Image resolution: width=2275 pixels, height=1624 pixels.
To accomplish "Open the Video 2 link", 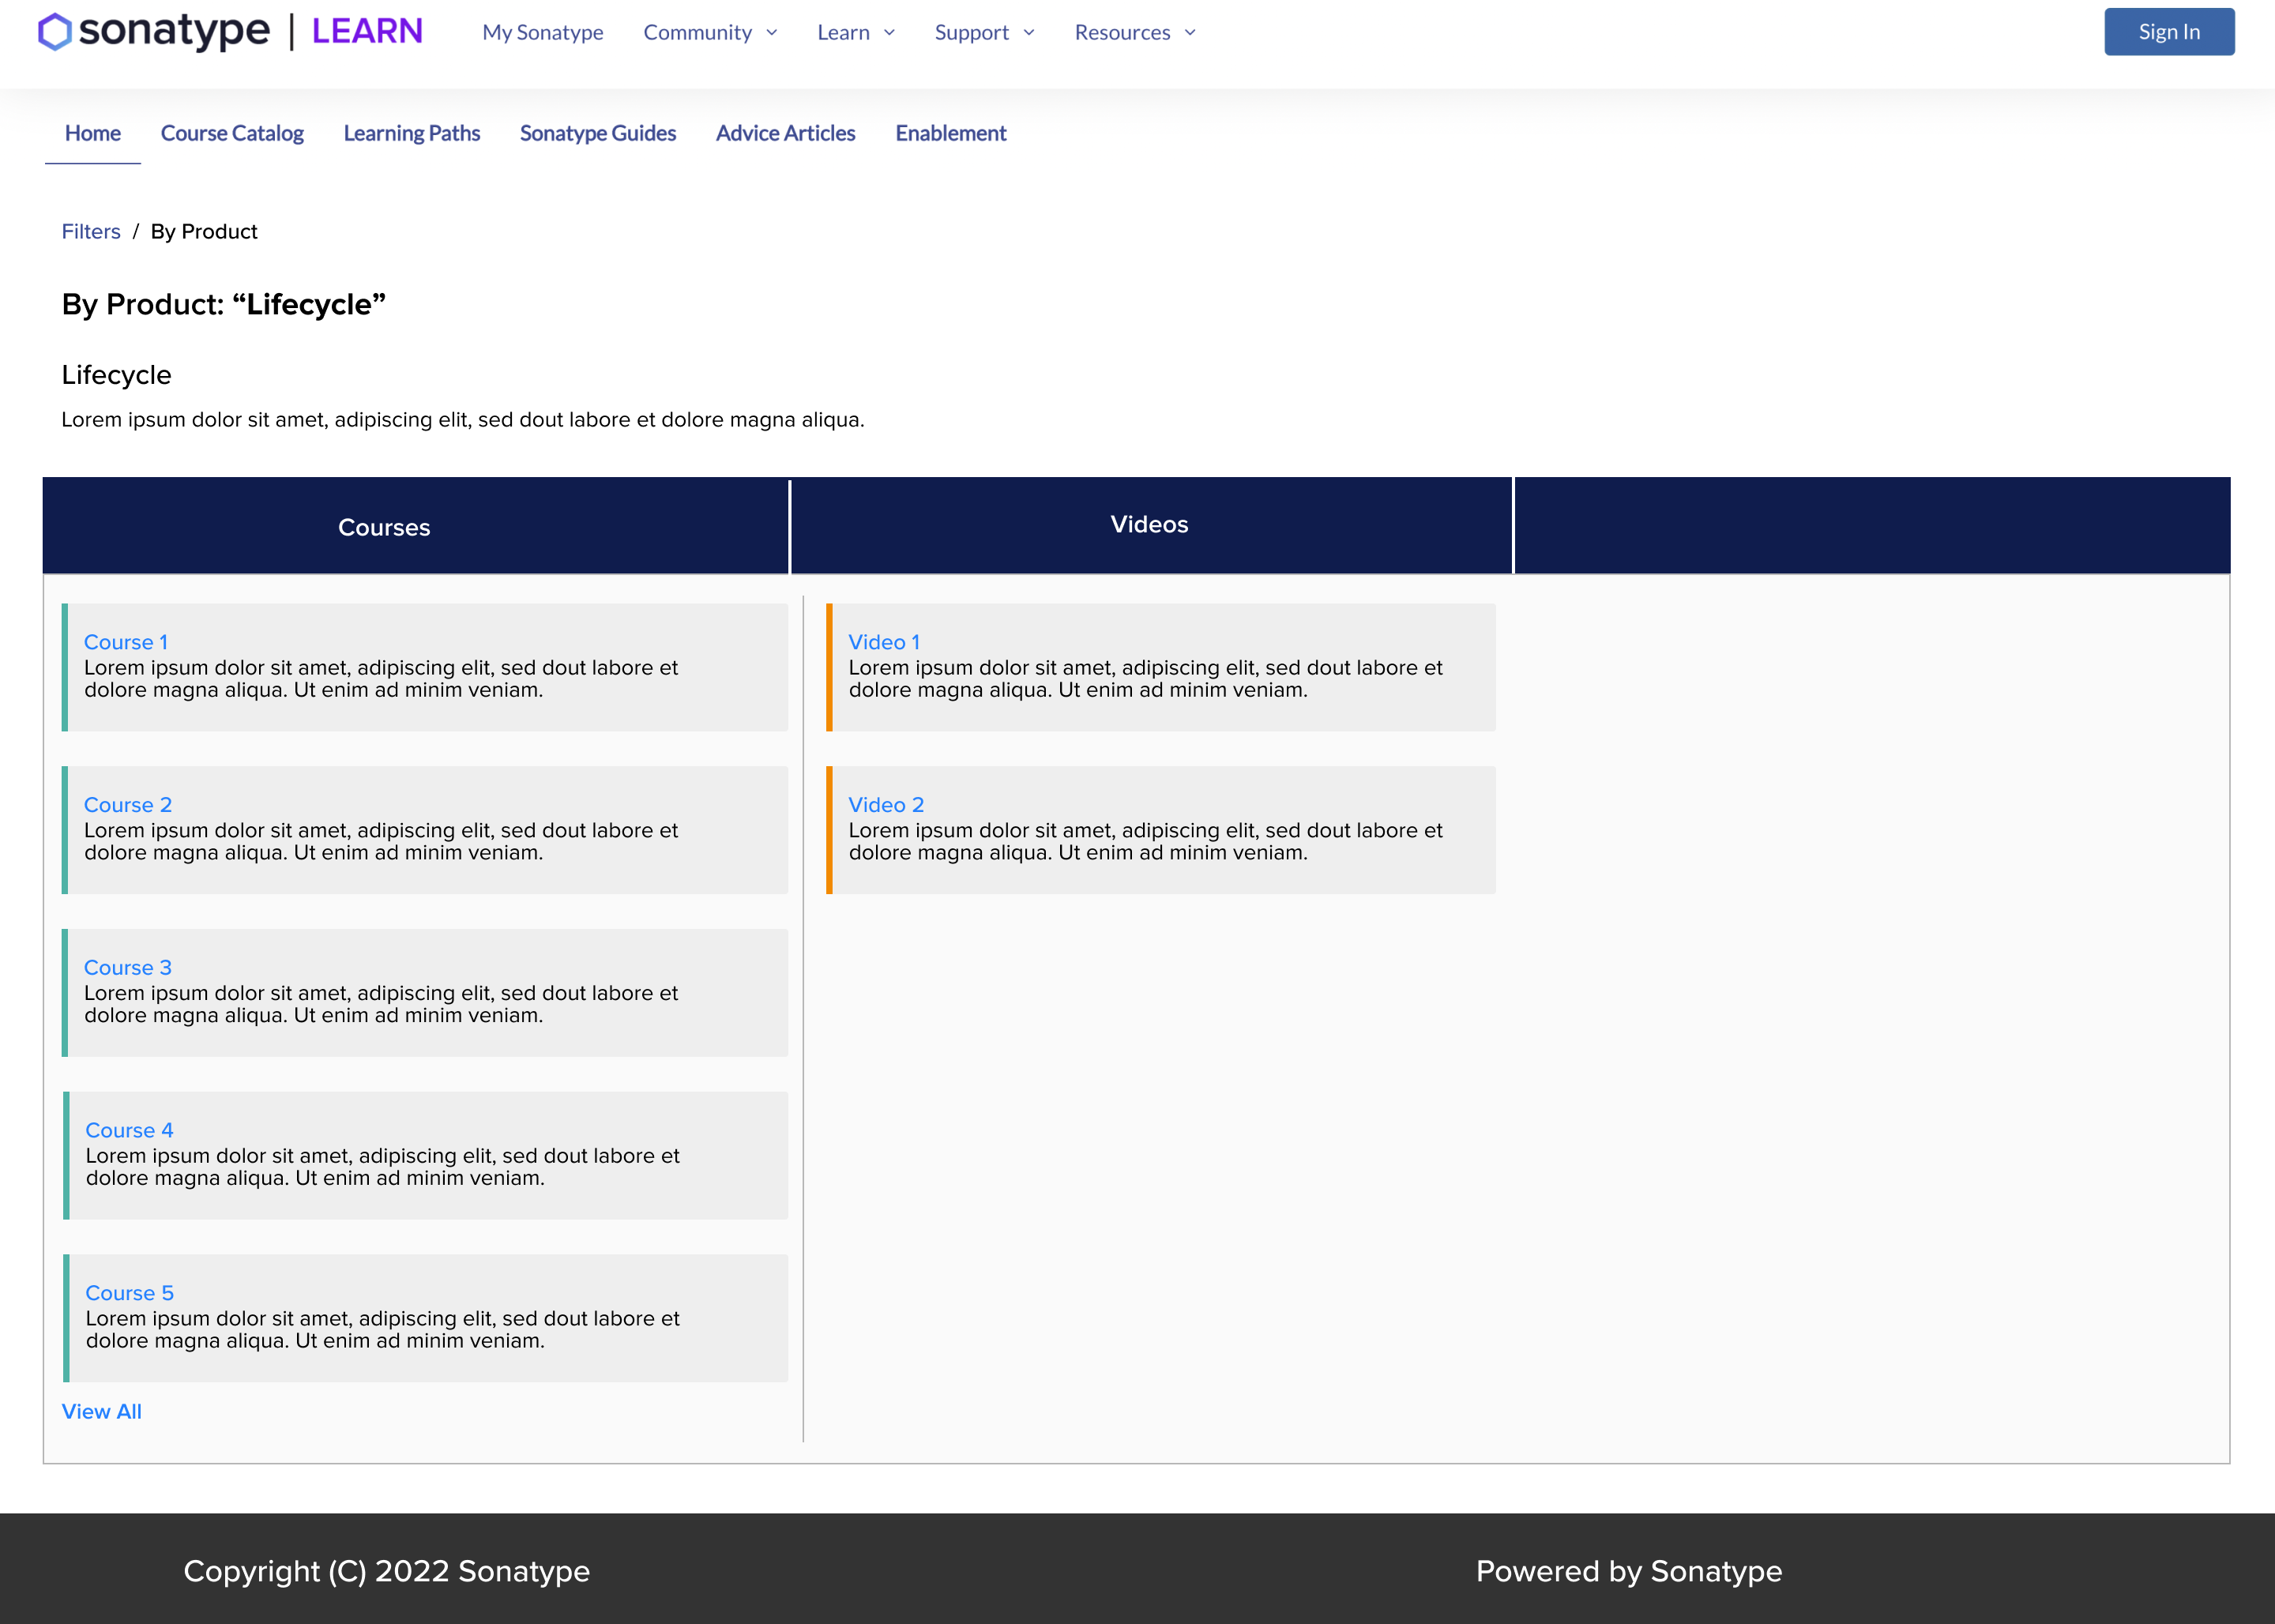I will coord(886,805).
